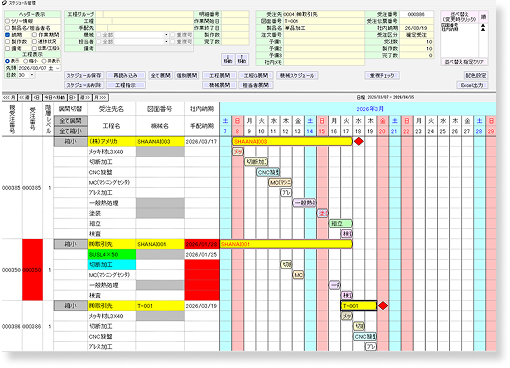Click 今日へ移動 to jump to today

55,98
